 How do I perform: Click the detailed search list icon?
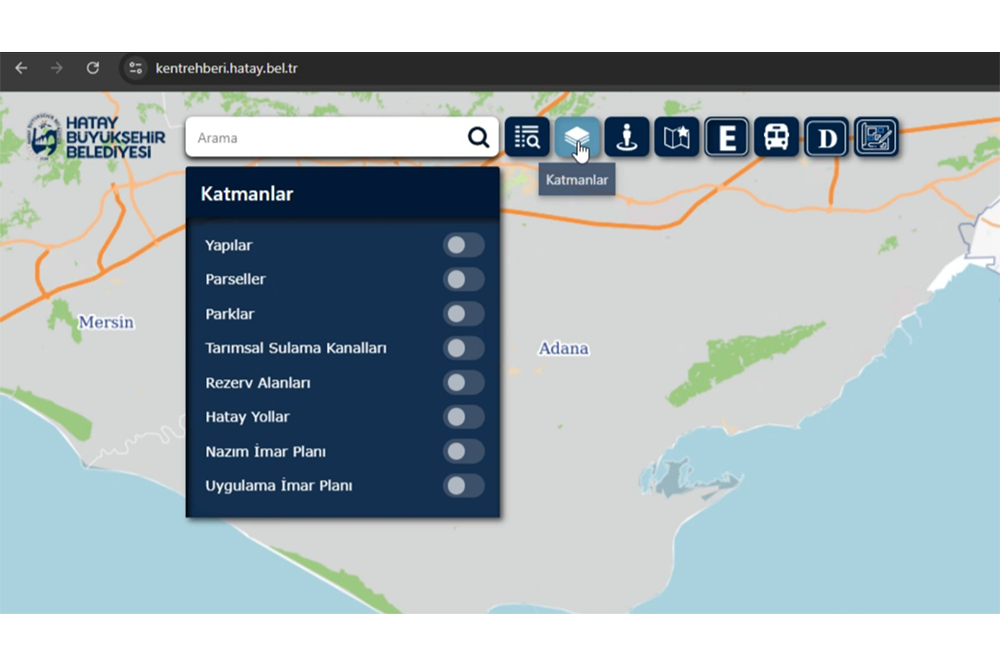(527, 137)
